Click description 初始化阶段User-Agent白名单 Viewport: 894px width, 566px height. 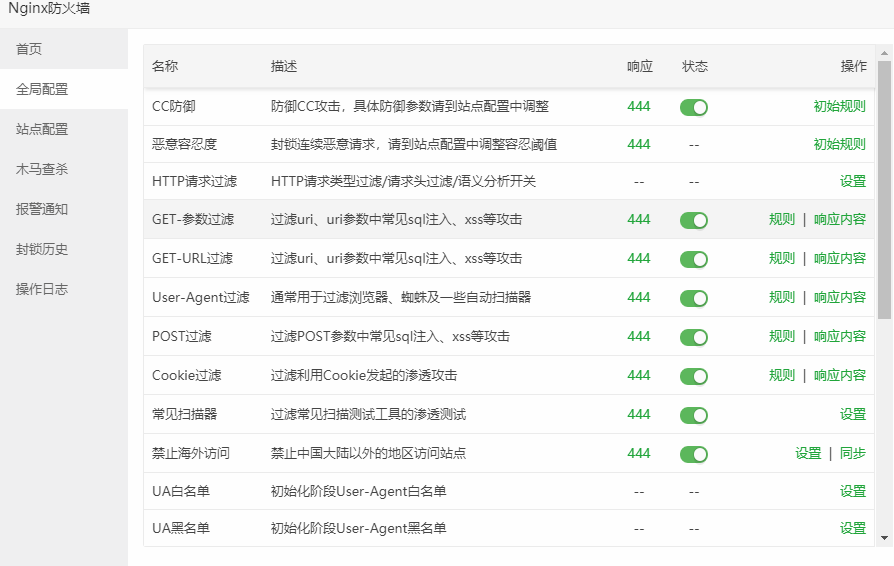coord(358,491)
